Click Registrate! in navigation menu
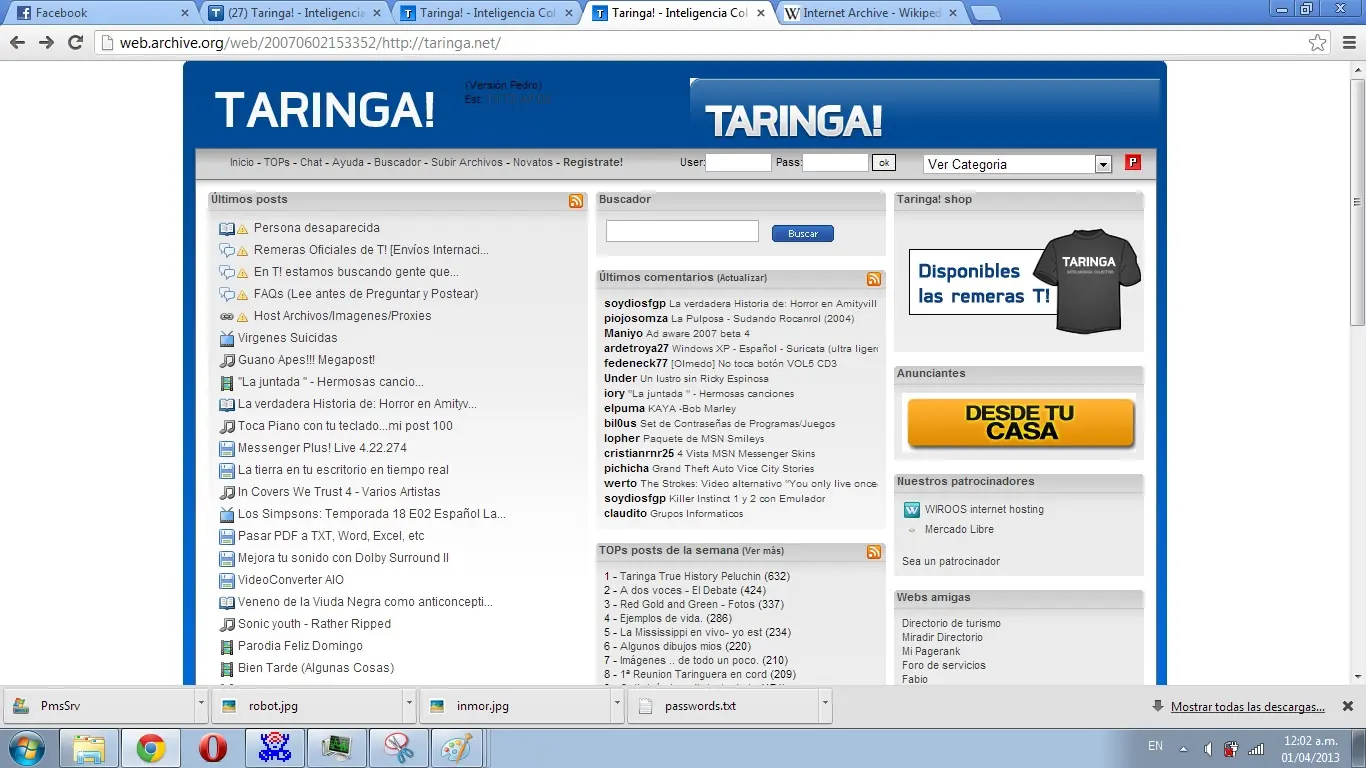This screenshot has width=1366, height=768. click(593, 163)
